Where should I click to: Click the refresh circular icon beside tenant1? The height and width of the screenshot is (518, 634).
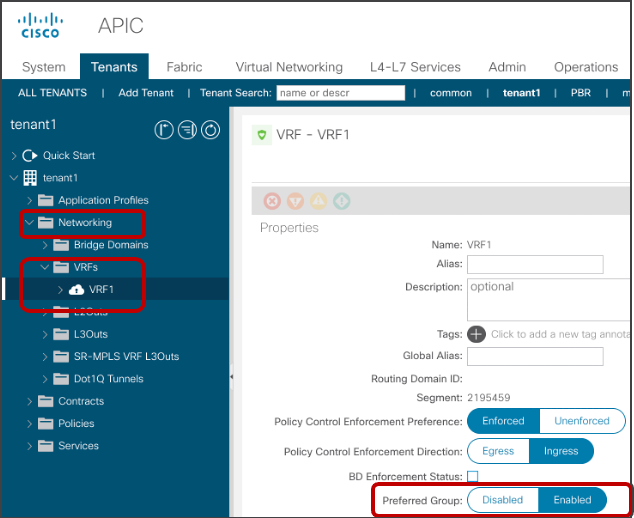point(211,130)
